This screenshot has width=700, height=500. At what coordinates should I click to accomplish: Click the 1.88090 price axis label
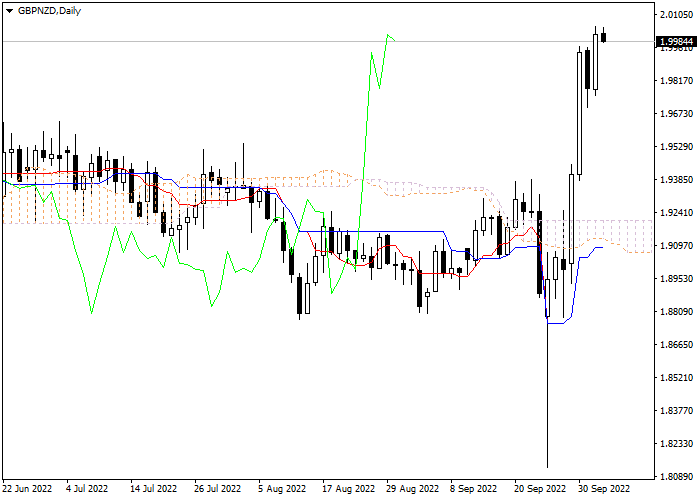676,312
